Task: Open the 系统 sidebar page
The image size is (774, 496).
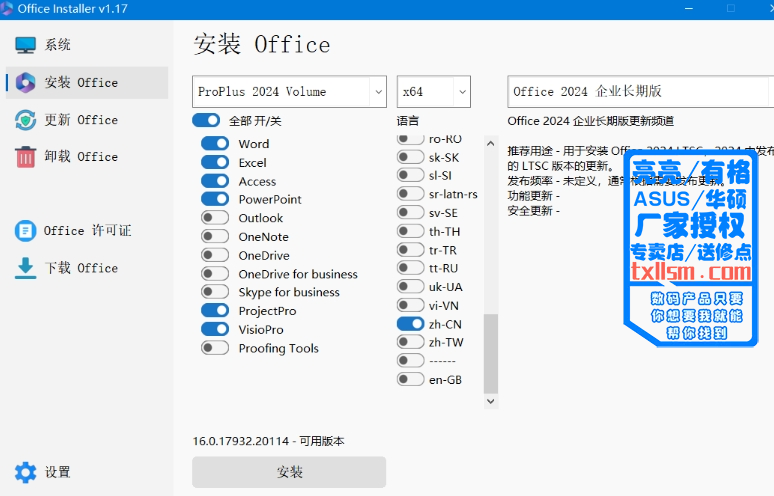Action: click(x=87, y=45)
